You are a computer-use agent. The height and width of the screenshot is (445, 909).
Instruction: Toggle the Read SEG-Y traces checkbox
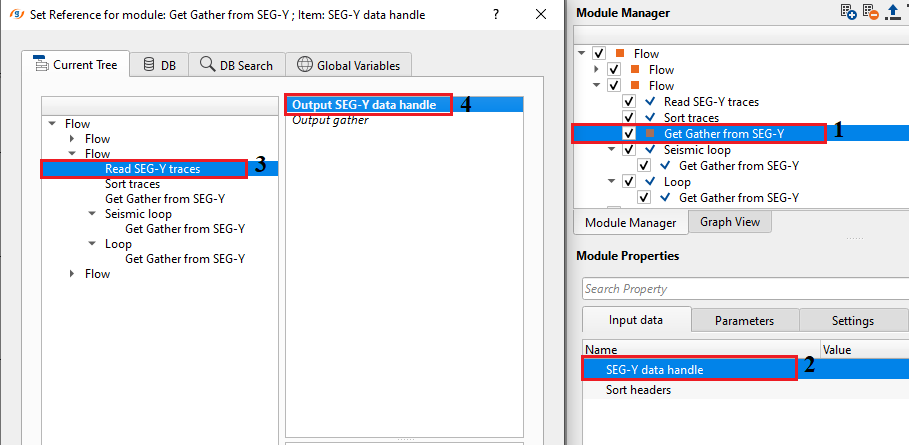(629, 102)
